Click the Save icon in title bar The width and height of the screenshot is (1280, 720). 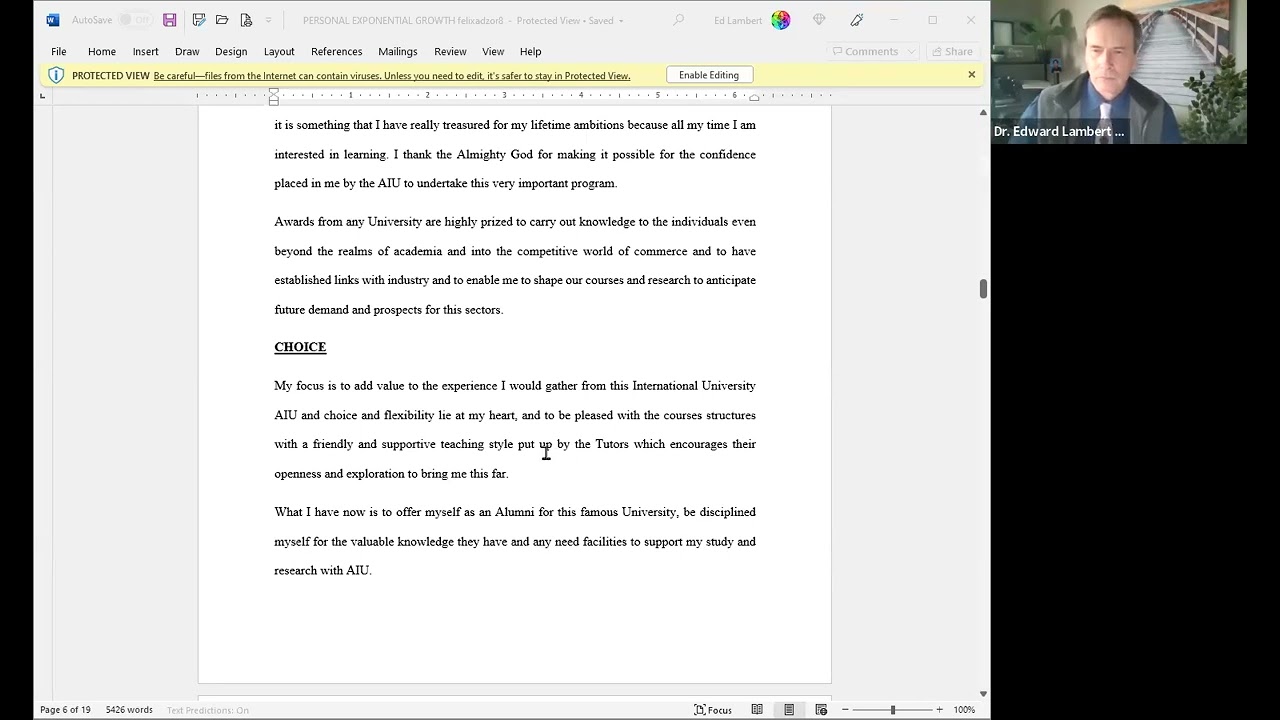(170, 20)
